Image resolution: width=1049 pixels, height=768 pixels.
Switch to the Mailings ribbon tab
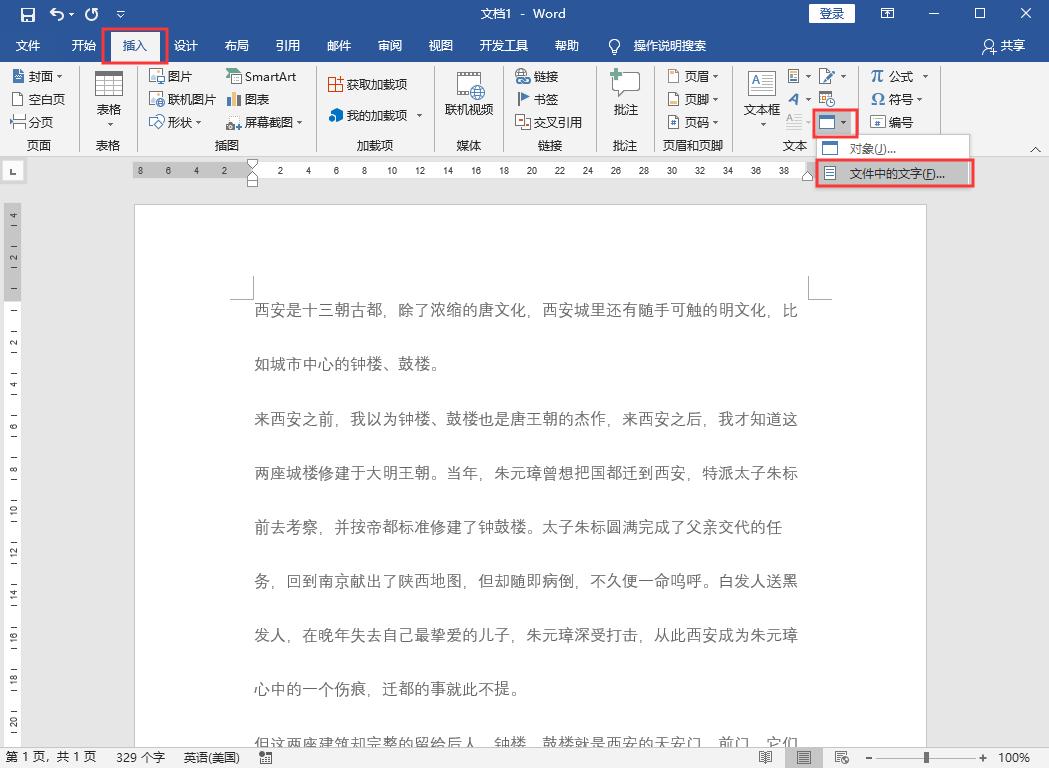[339, 45]
